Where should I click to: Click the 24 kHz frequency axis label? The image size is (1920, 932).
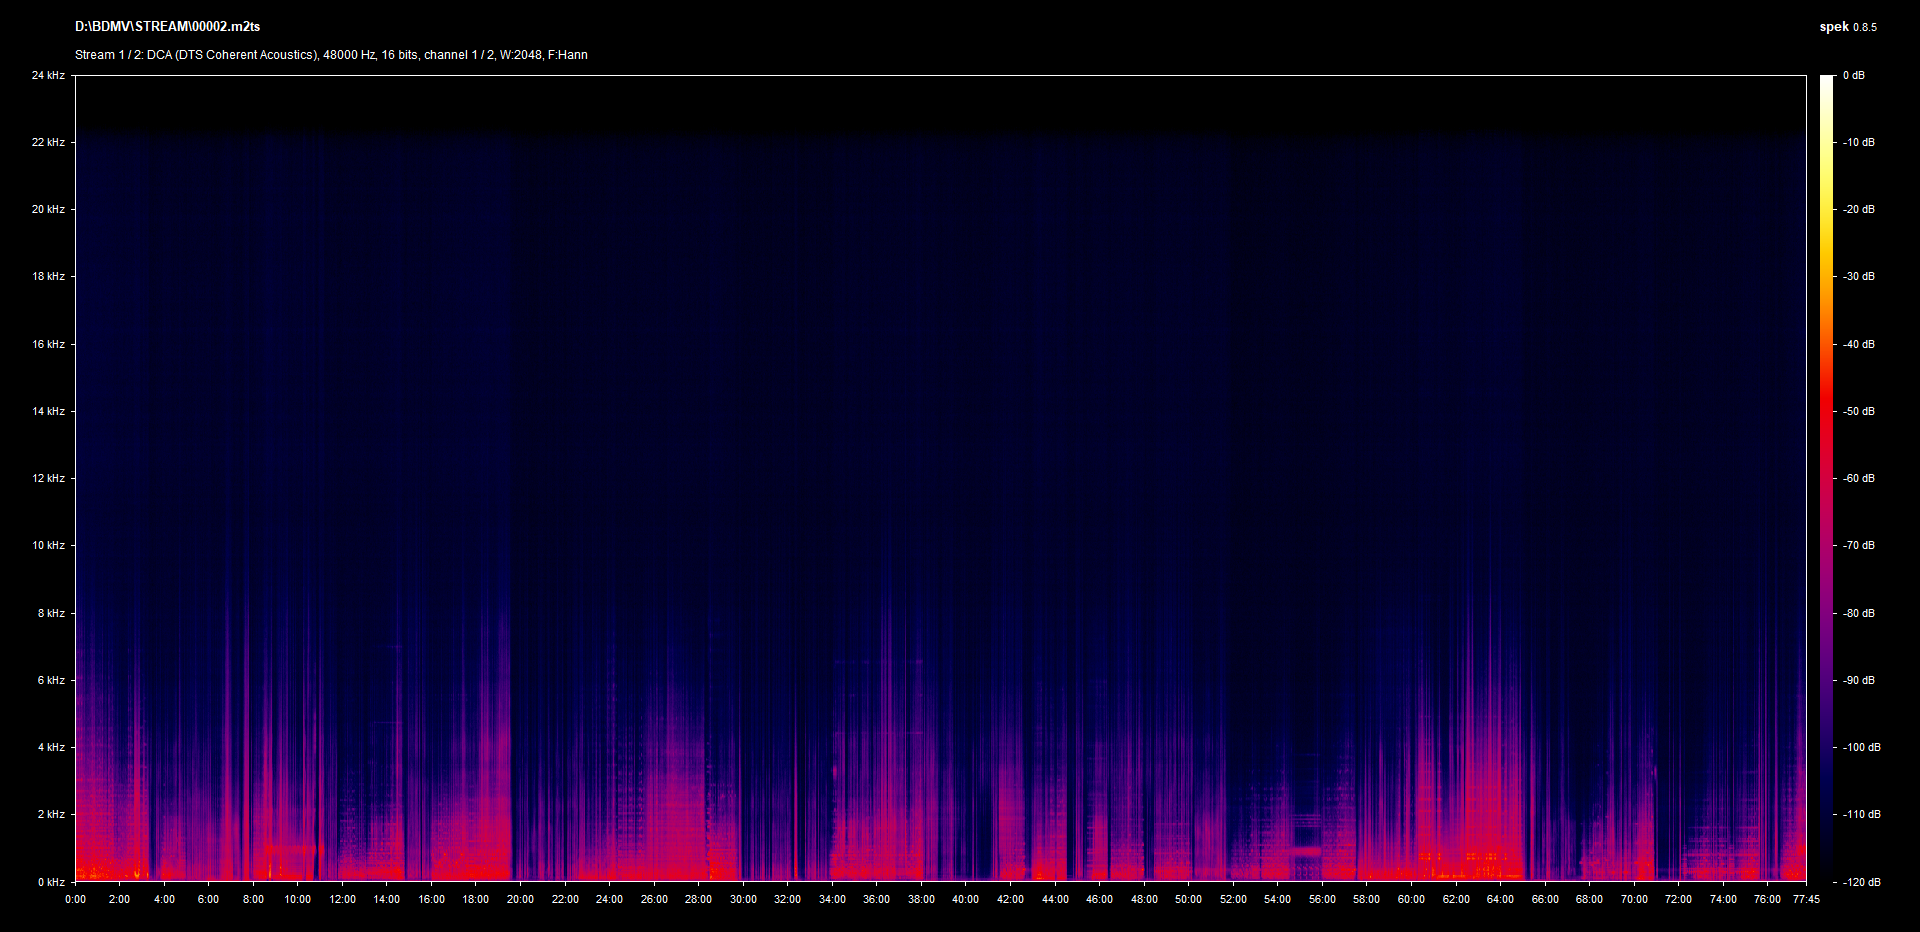pyautogui.click(x=48, y=75)
